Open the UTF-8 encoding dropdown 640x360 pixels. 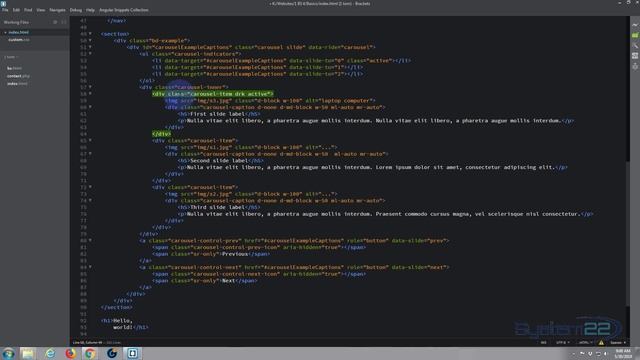point(562,342)
